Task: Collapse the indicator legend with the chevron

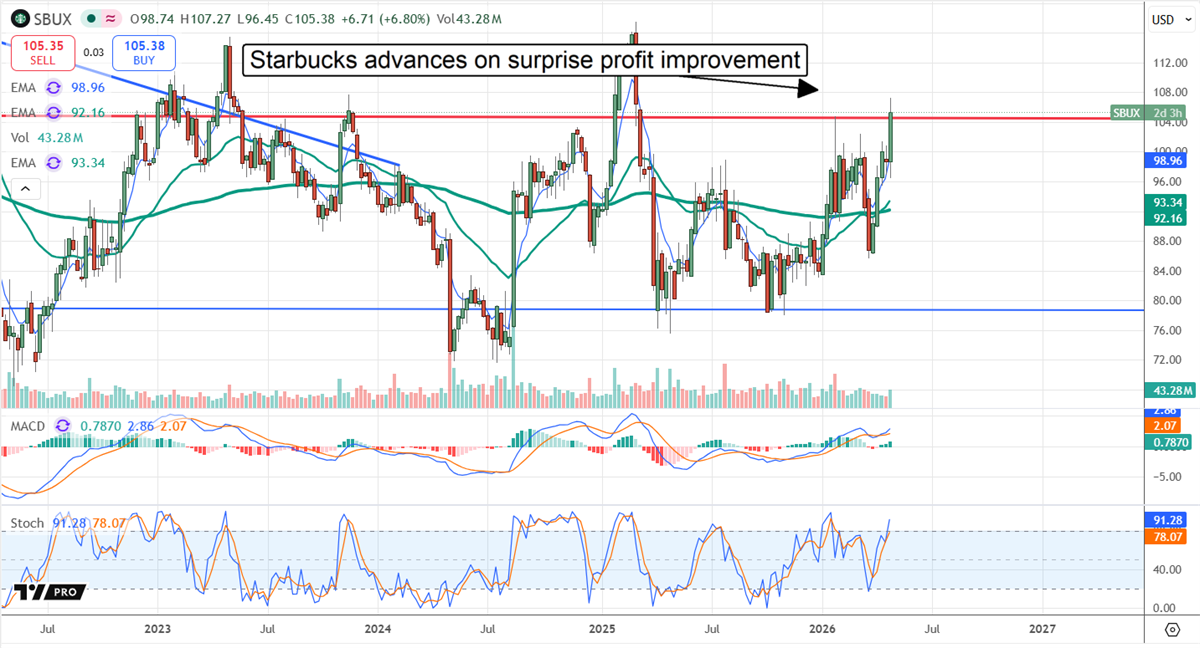Action: (26, 189)
